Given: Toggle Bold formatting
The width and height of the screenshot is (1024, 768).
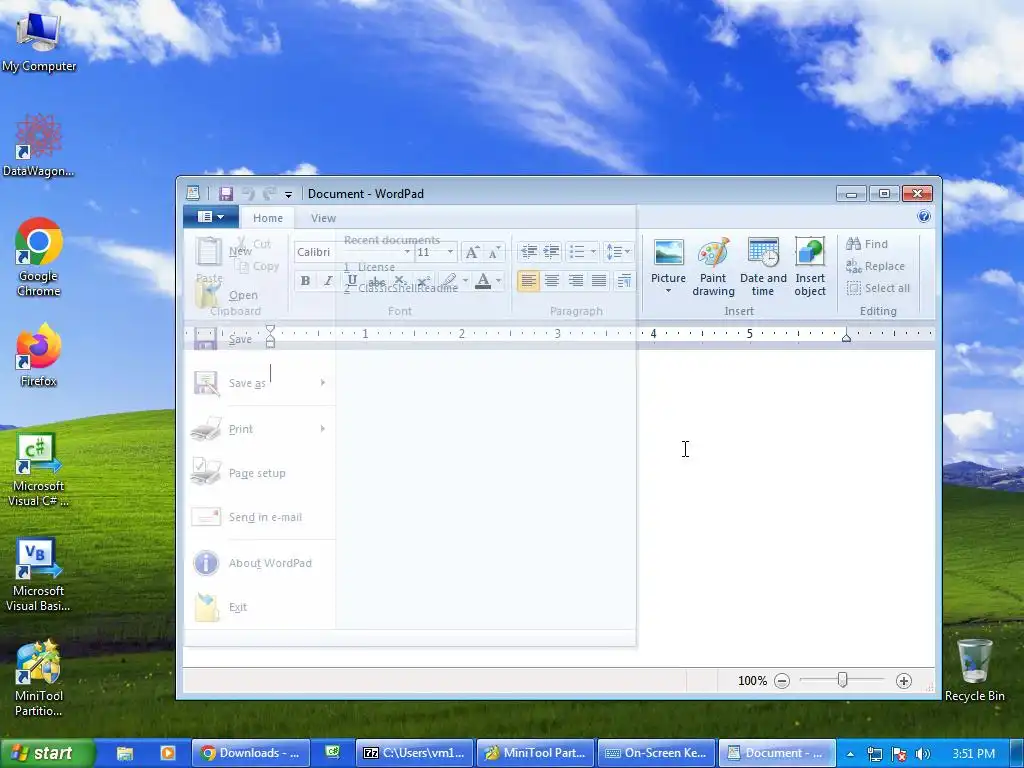Looking at the screenshot, I should pos(305,281).
